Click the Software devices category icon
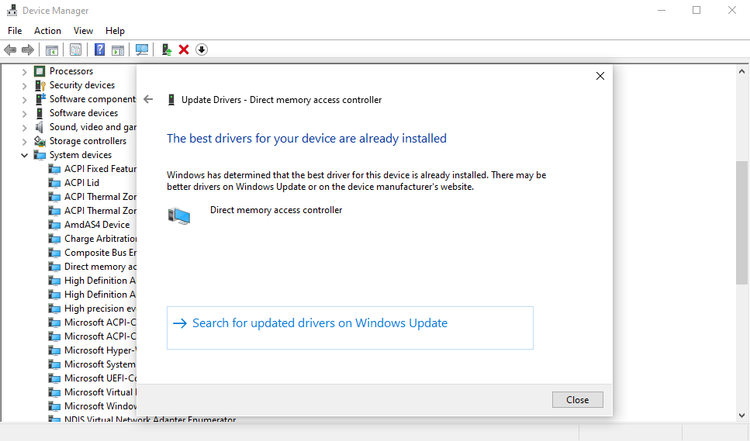 pyautogui.click(x=39, y=113)
